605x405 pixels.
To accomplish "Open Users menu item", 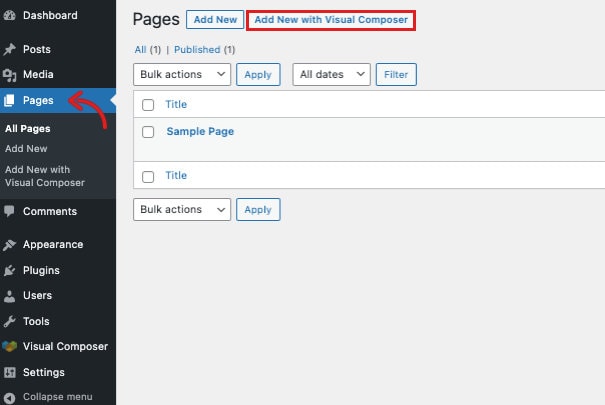I will click(x=37, y=295).
